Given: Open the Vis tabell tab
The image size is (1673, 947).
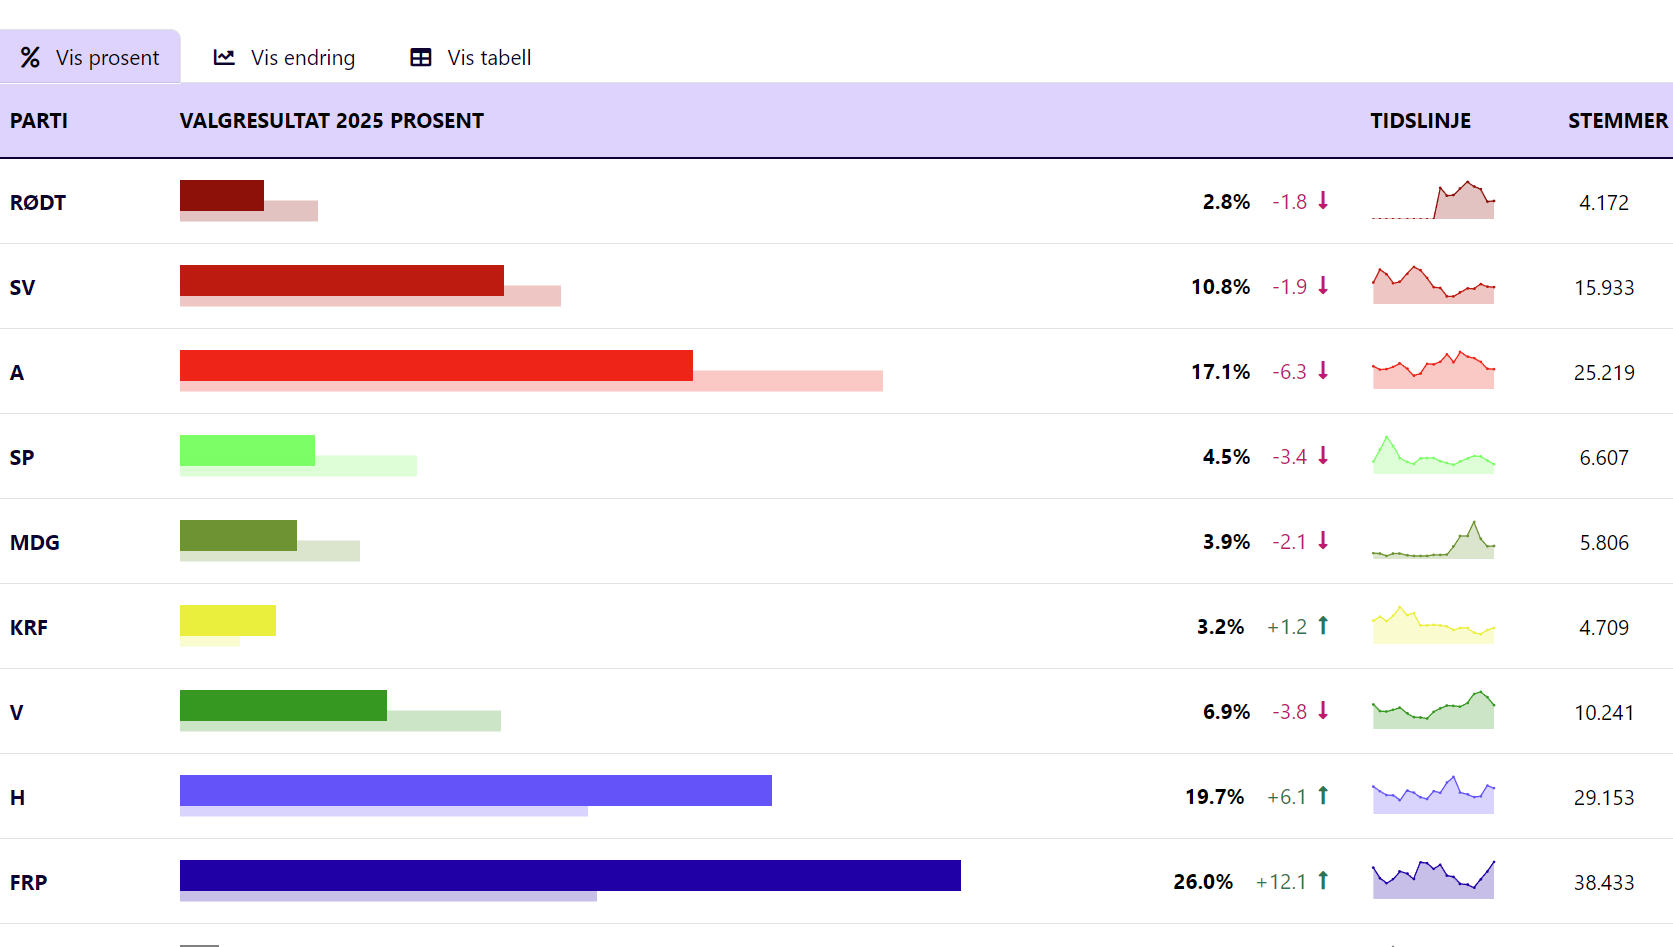Looking at the screenshot, I should coord(471,58).
